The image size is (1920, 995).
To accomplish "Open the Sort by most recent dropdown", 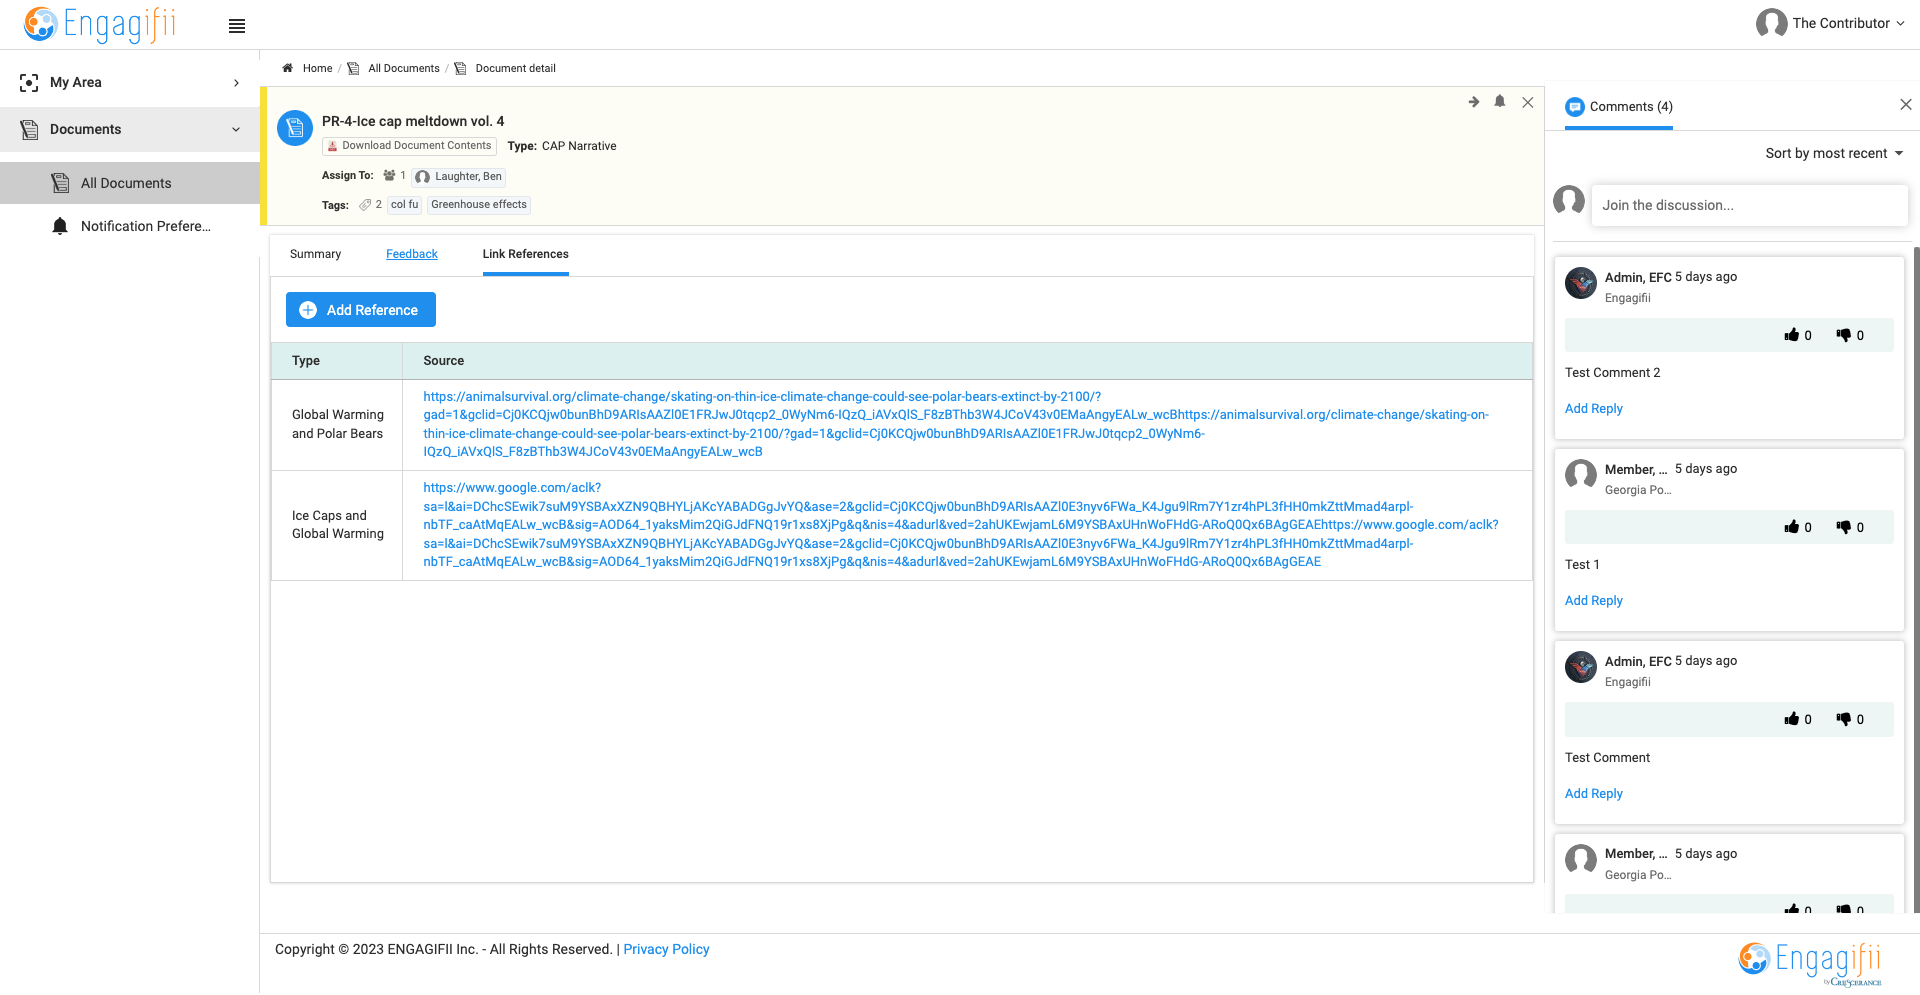I will click(1834, 153).
